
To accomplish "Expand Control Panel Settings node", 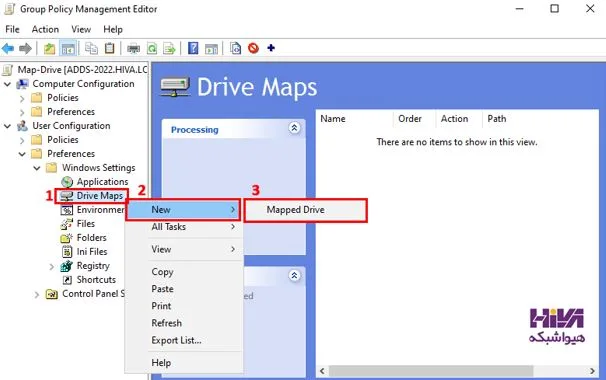I will click(37, 295).
